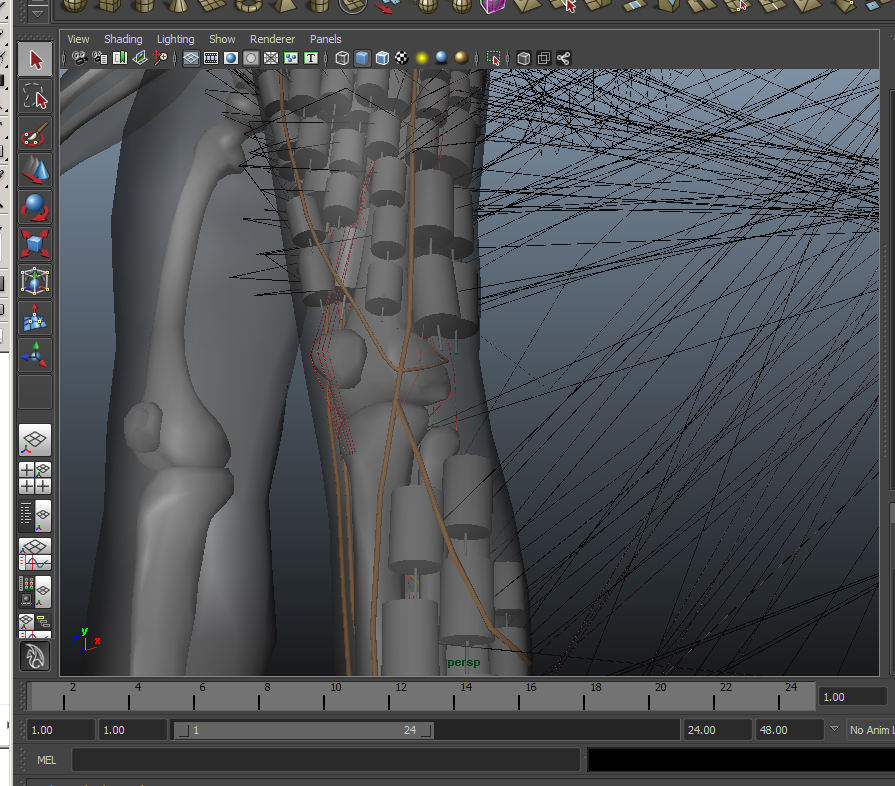
Task: Click the MEL script type button
Action: tap(46, 760)
